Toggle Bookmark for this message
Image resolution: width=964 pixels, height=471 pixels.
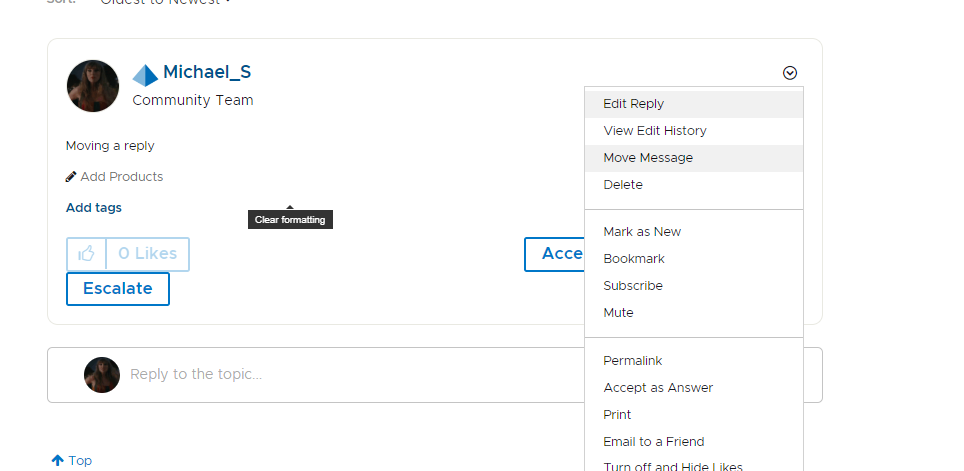634,259
